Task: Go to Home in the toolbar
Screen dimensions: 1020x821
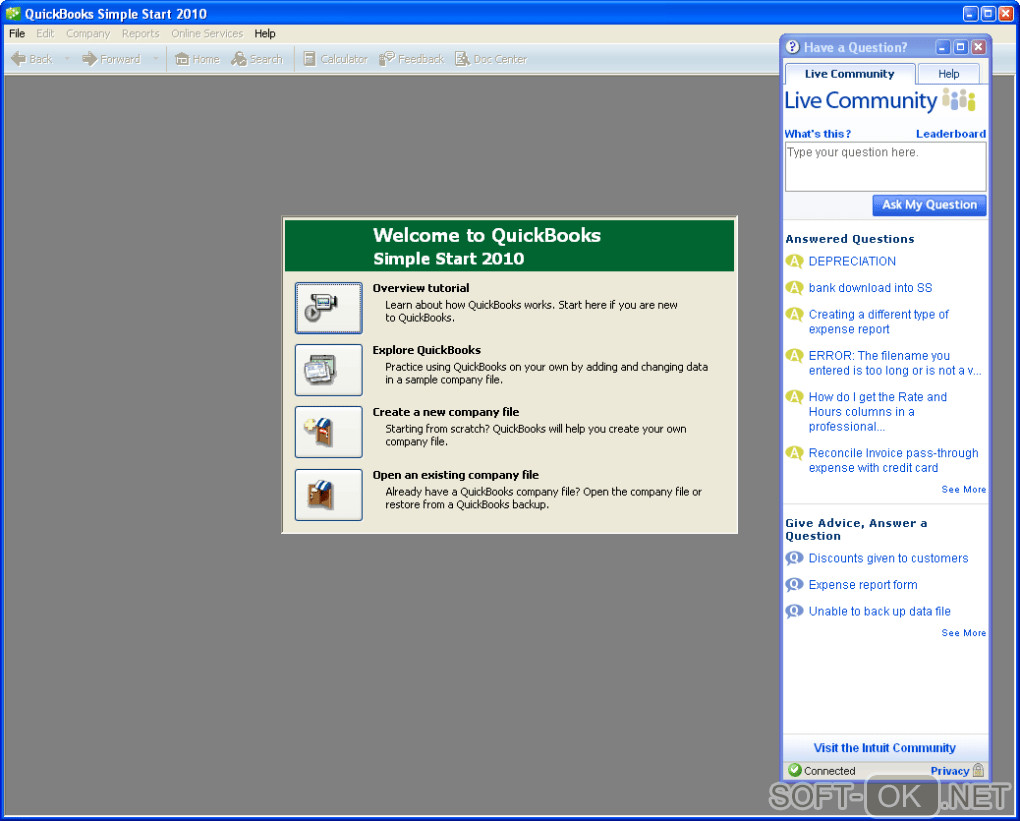Action: [x=197, y=59]
